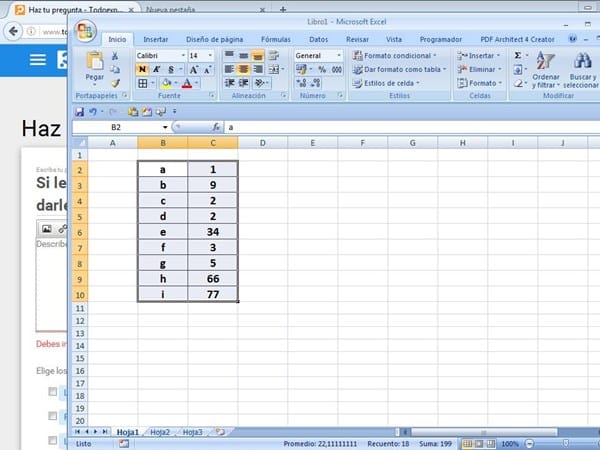Open Dar formato como tabla dropdown
This screenshot has width=600, height=450.
pyautogui.click(x=399, y=69)
